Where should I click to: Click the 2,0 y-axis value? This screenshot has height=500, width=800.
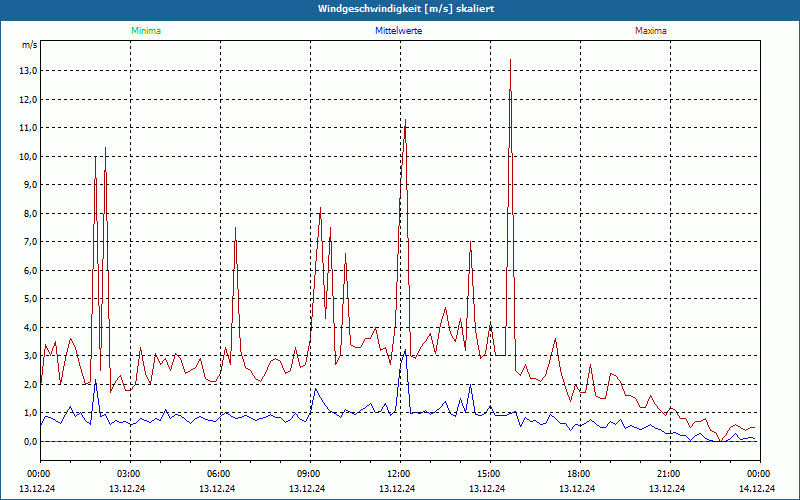coord(30,385)
